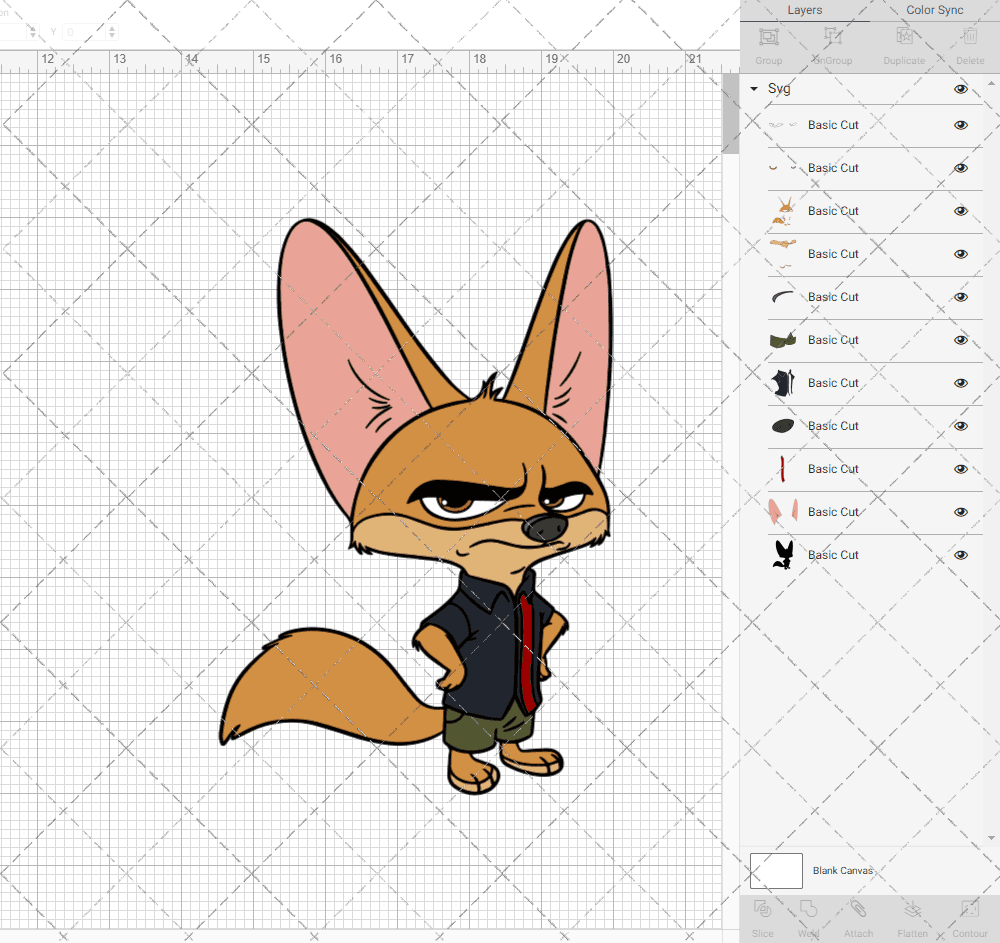Click the Y position stepper arrows
Screen dimensions: 1000x943
coord(112,32)
